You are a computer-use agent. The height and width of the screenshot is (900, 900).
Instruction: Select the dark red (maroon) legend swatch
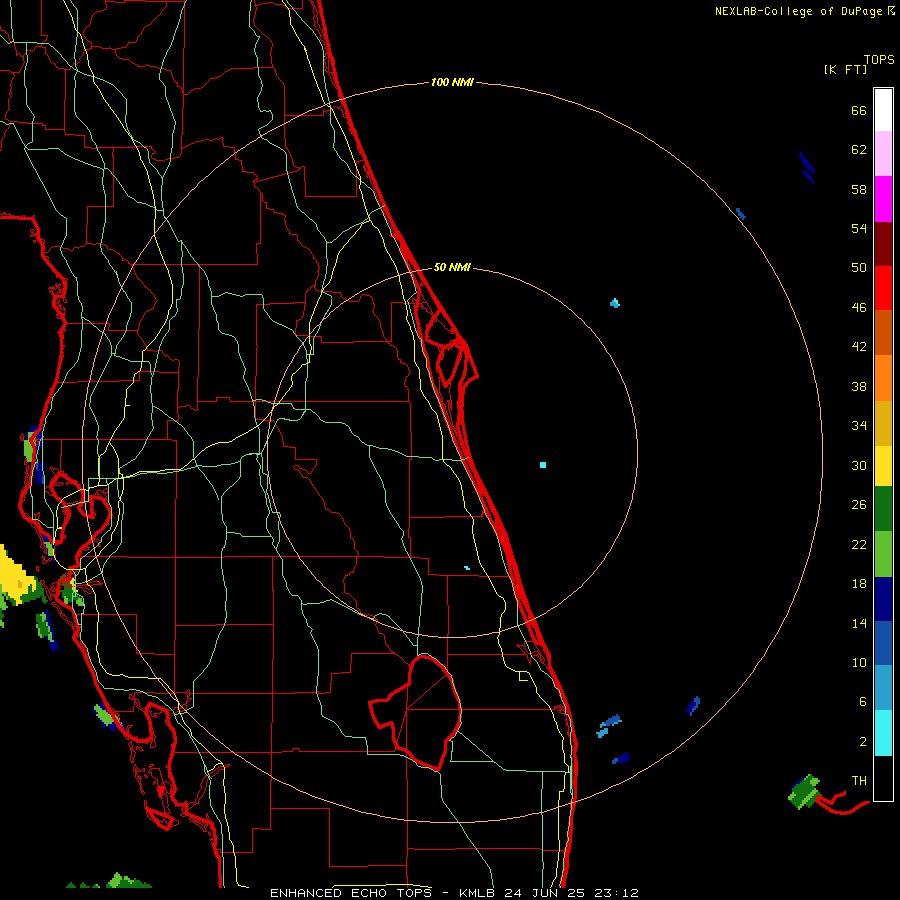coord(883,244)
